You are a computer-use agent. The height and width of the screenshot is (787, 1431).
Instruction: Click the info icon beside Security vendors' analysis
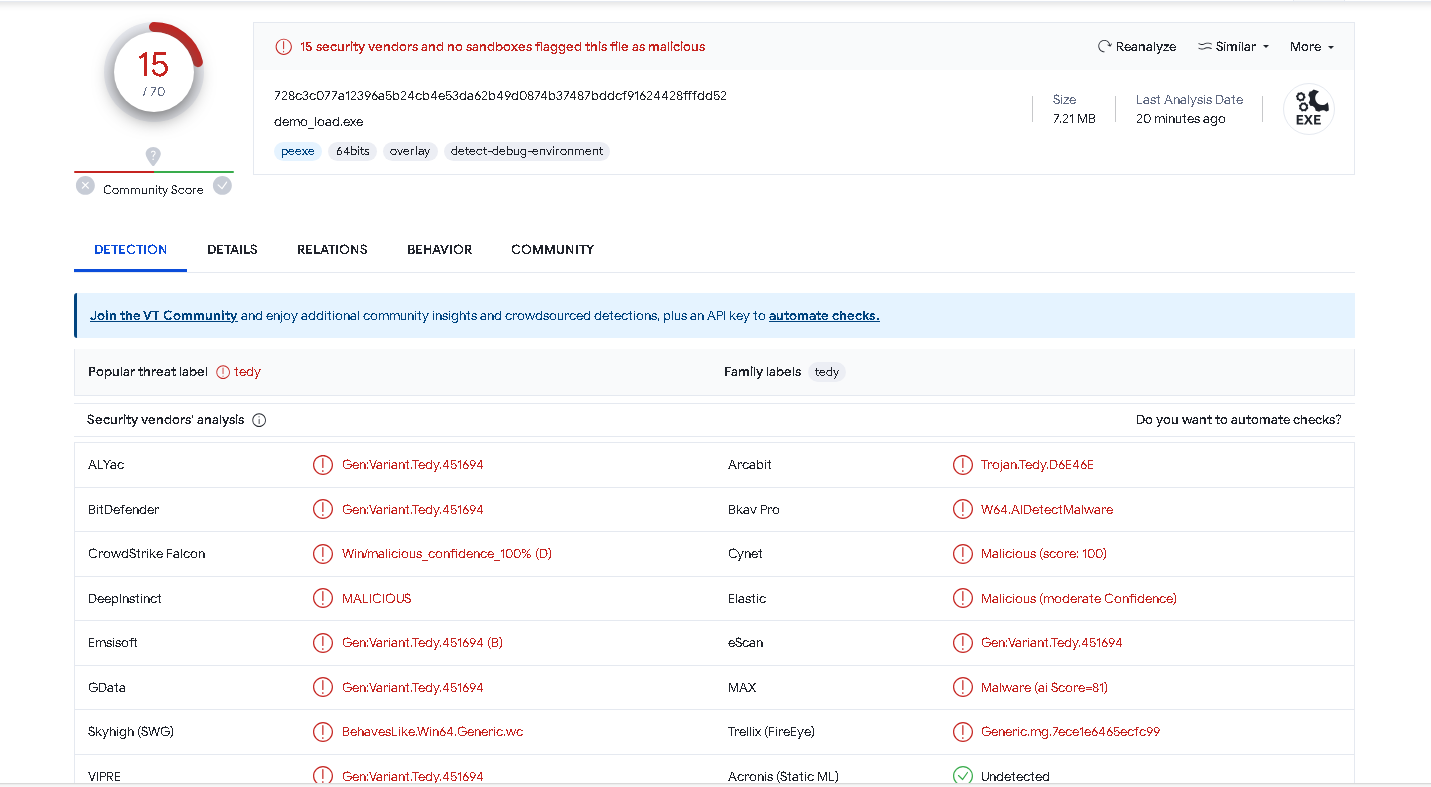pos(259,420)
